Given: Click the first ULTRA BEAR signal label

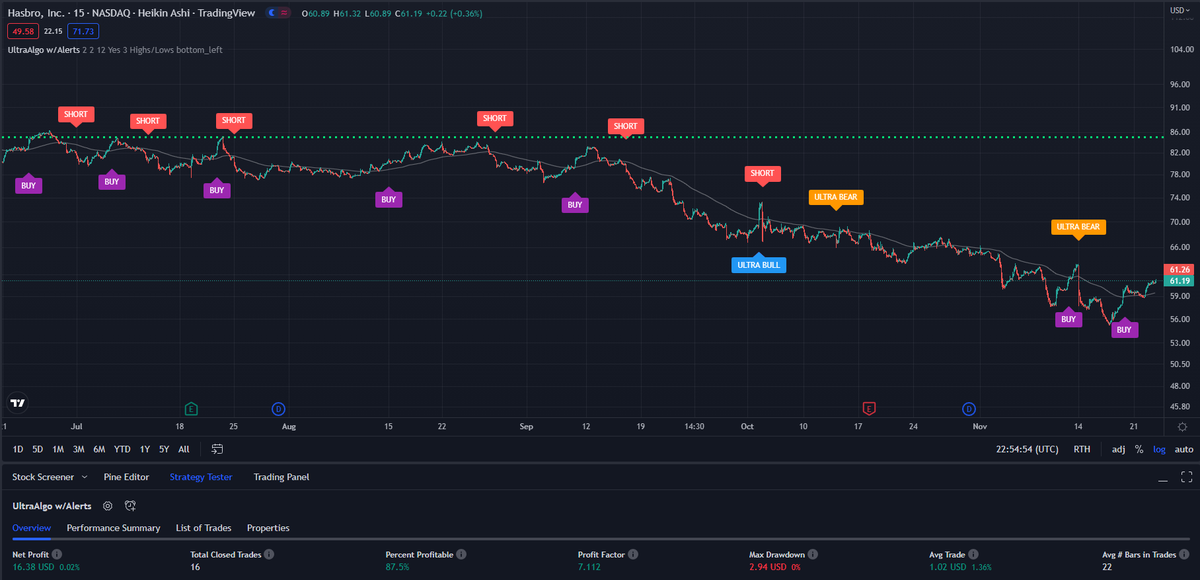Looking at the screenshot, I should point(836,197).
